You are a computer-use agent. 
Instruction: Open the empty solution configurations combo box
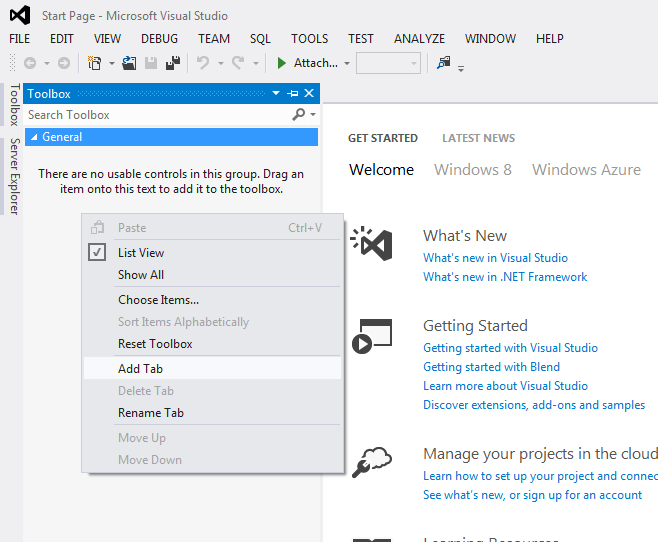tap(388, 63)
